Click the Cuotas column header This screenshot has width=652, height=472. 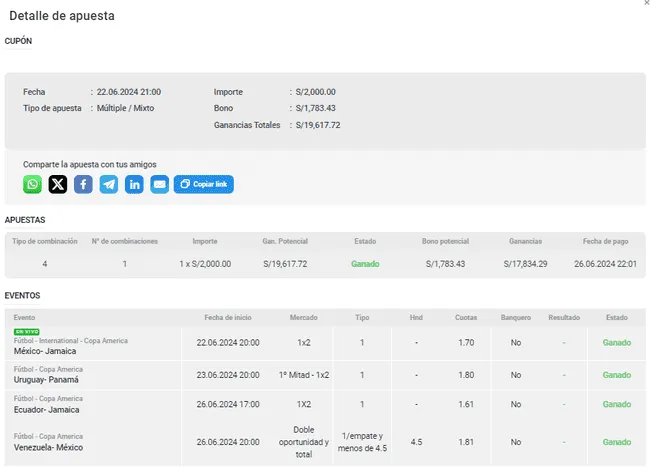[x=466, y=317]
